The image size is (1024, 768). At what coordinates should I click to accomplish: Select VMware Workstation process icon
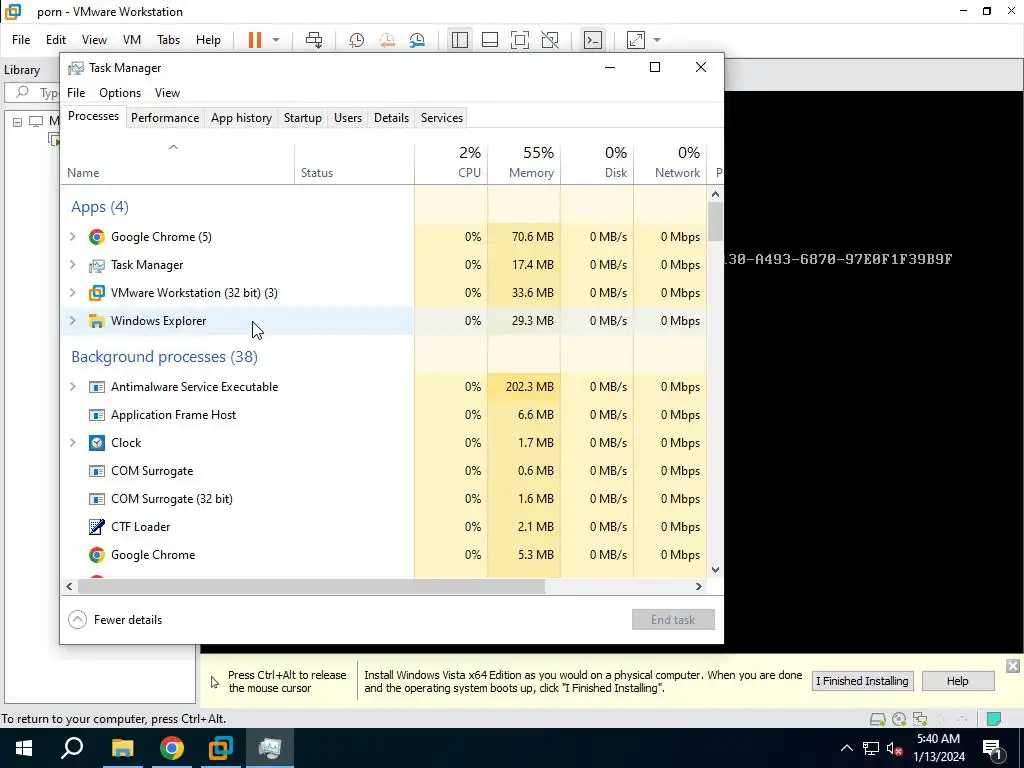[x=97, y=293]
